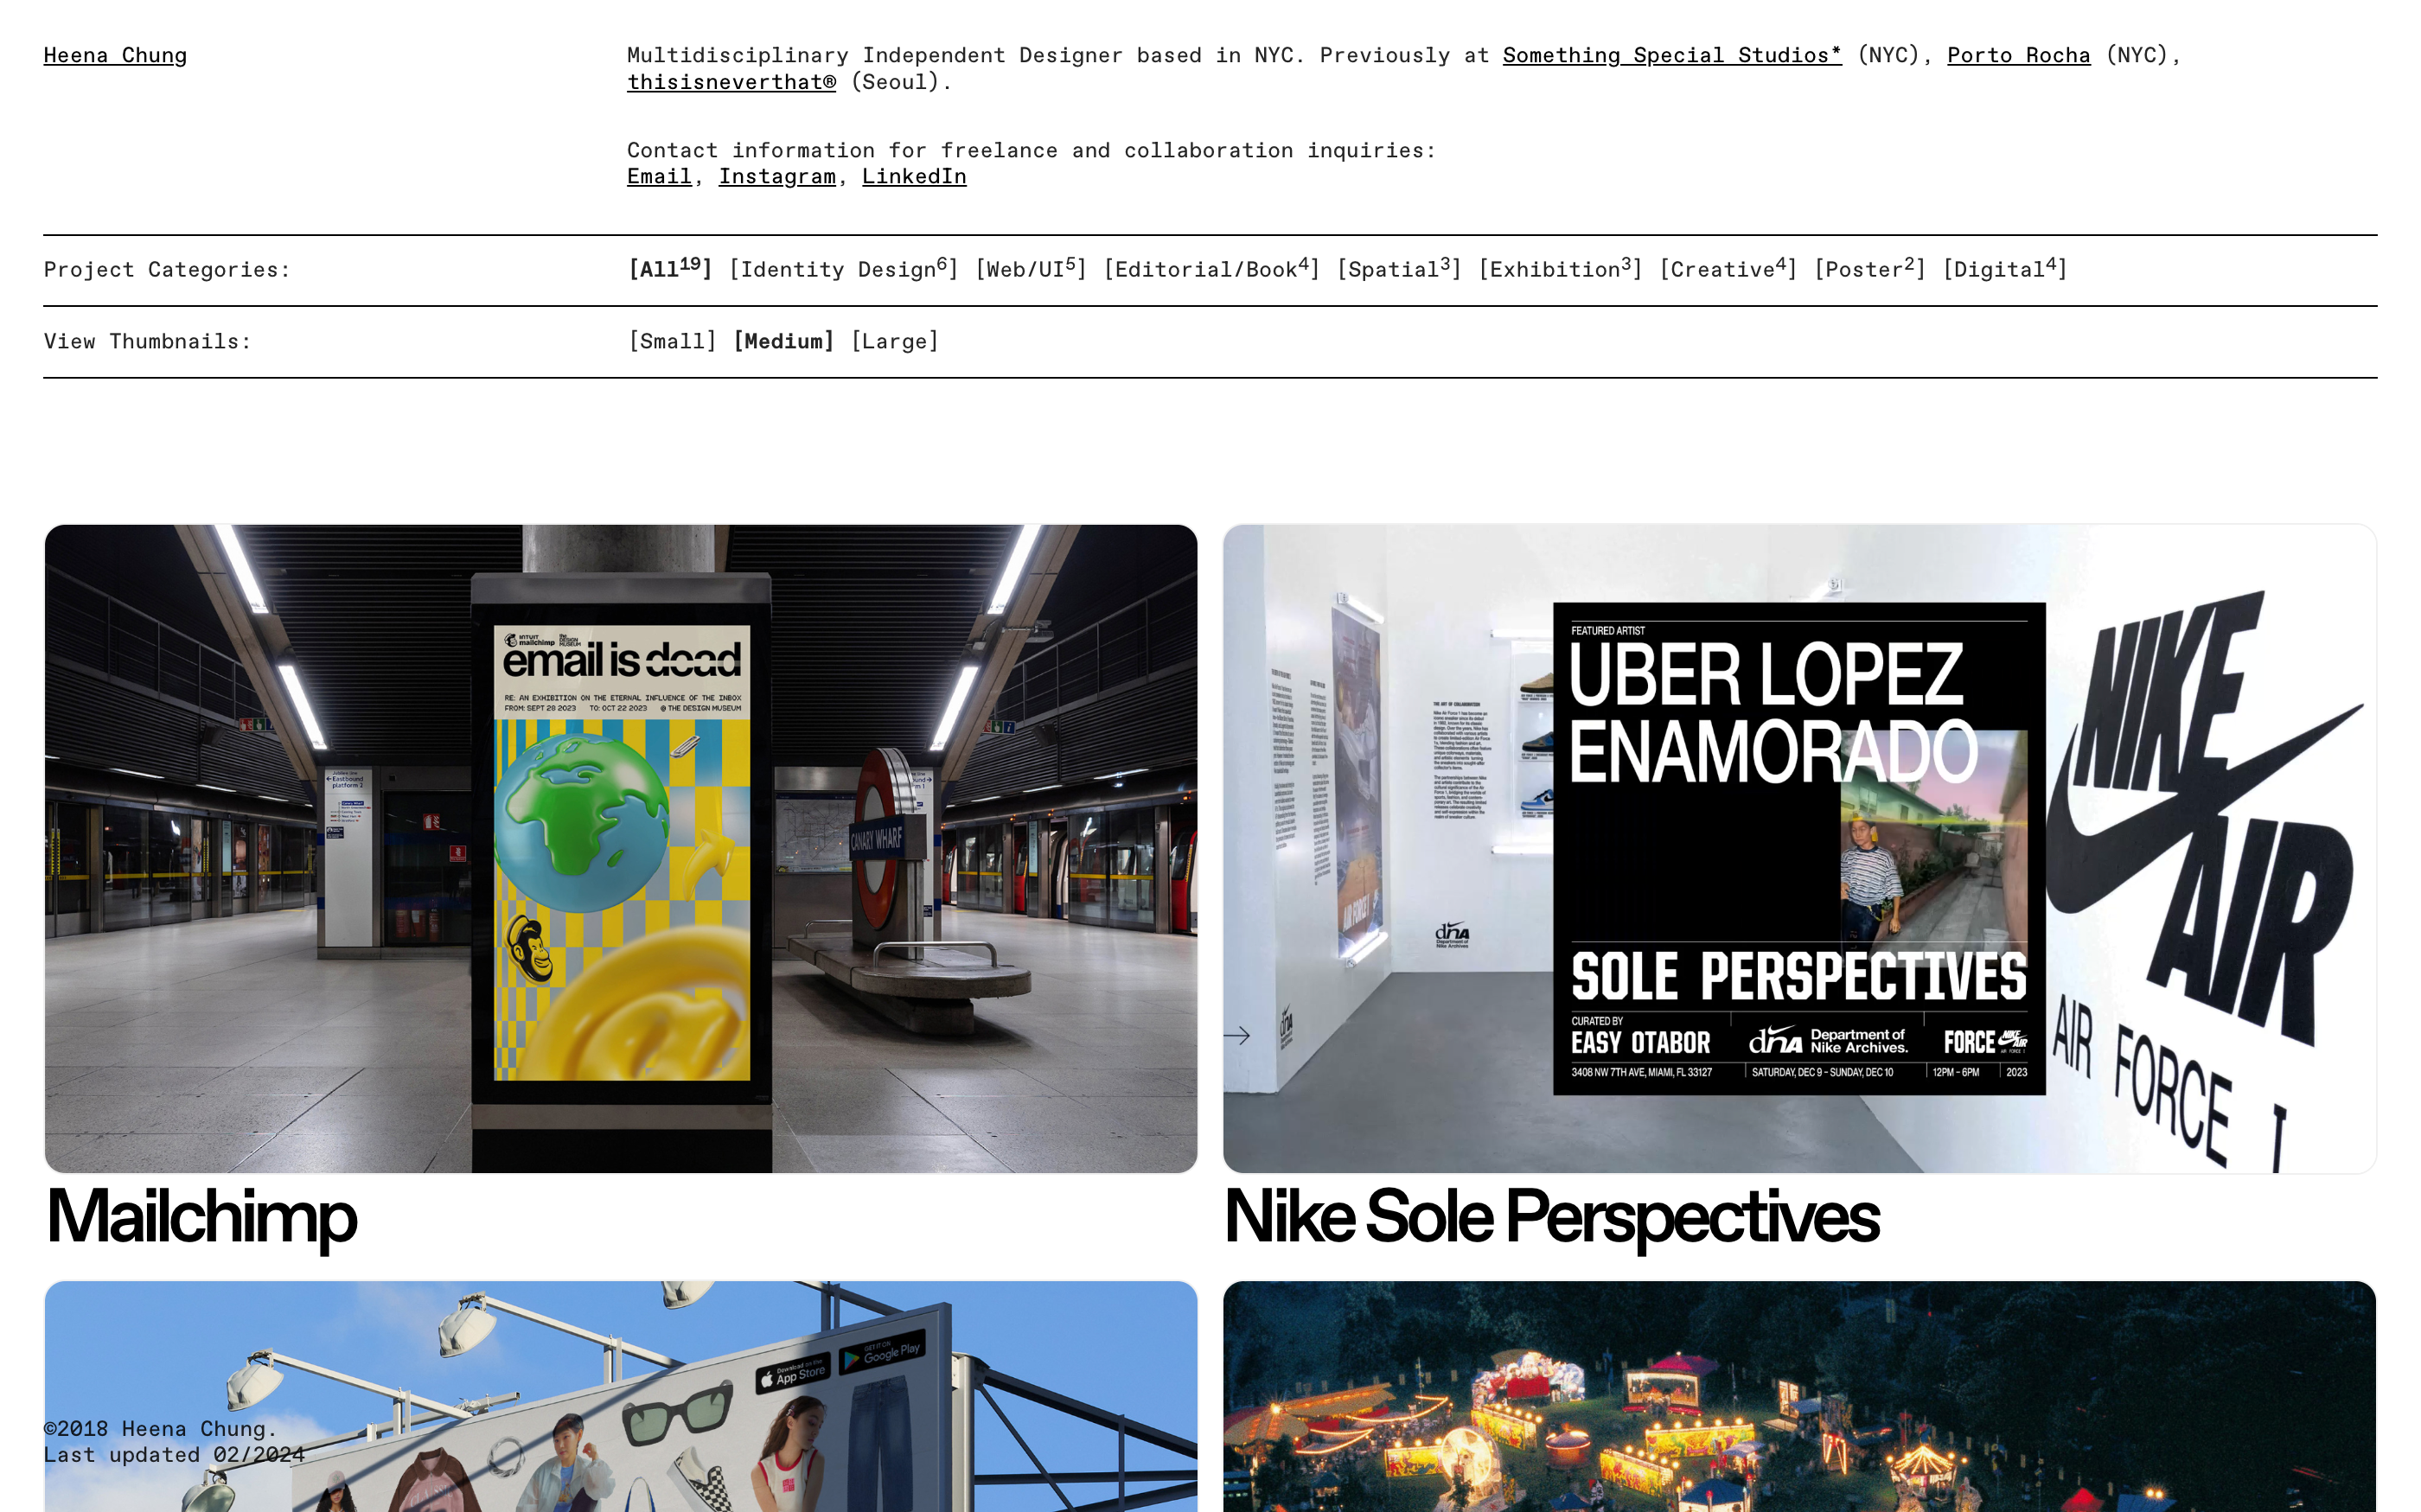2421x1512 pixels.
Task: Open the Nike Sole Perspectives thumbnail
Action: tap(1799, 848)
